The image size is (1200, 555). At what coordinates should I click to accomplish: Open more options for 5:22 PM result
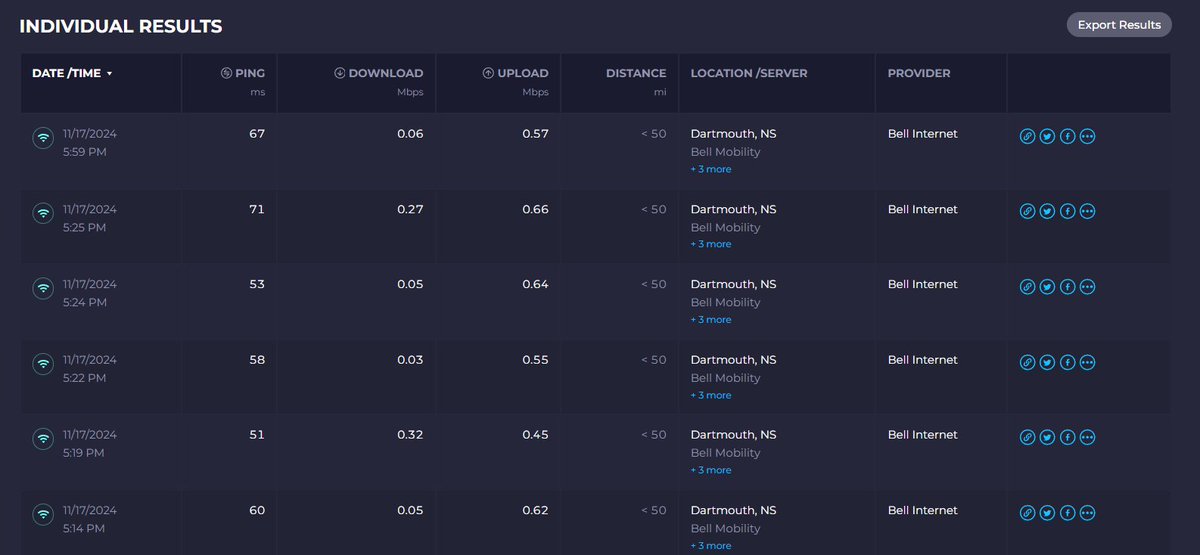coord(1088,362)
